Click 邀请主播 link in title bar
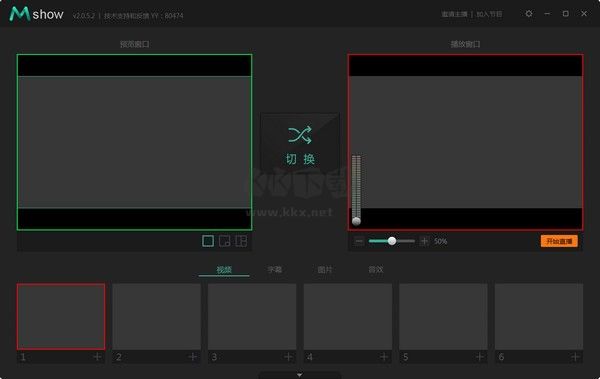 [454, 15]
